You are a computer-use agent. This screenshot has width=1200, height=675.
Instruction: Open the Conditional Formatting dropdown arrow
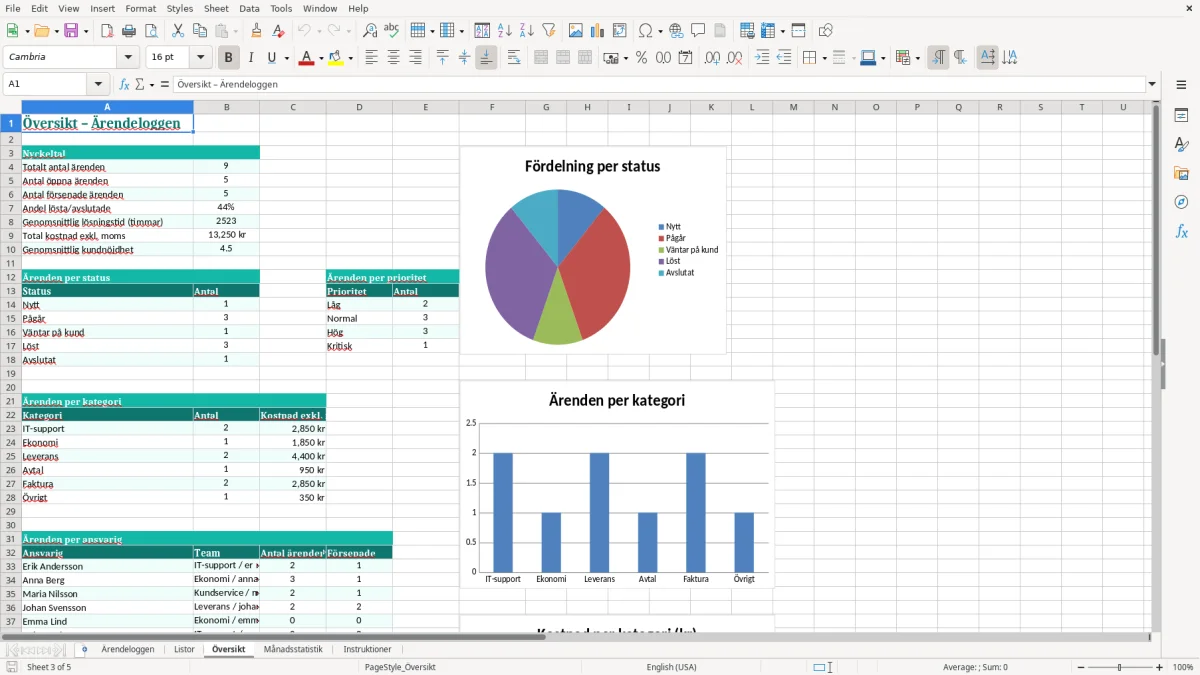(917, 58)
